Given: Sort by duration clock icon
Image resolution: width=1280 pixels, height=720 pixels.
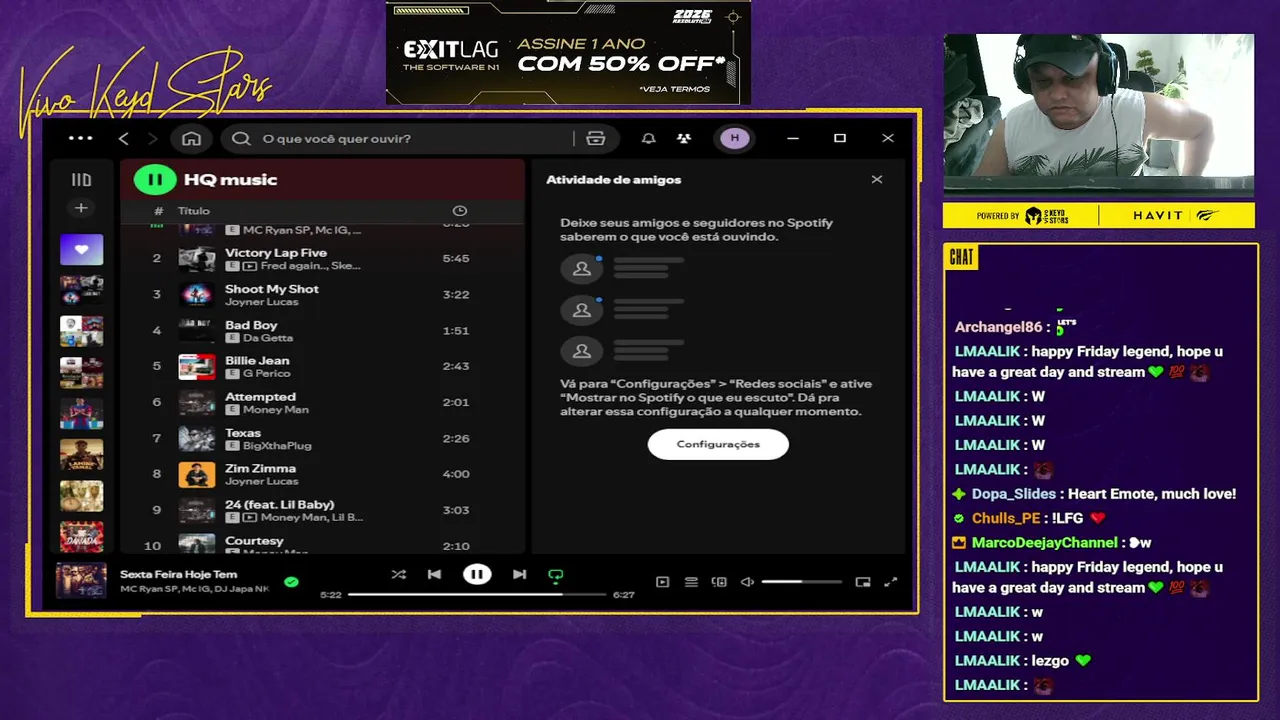Looking at the screenshot, I should point(460,211).
